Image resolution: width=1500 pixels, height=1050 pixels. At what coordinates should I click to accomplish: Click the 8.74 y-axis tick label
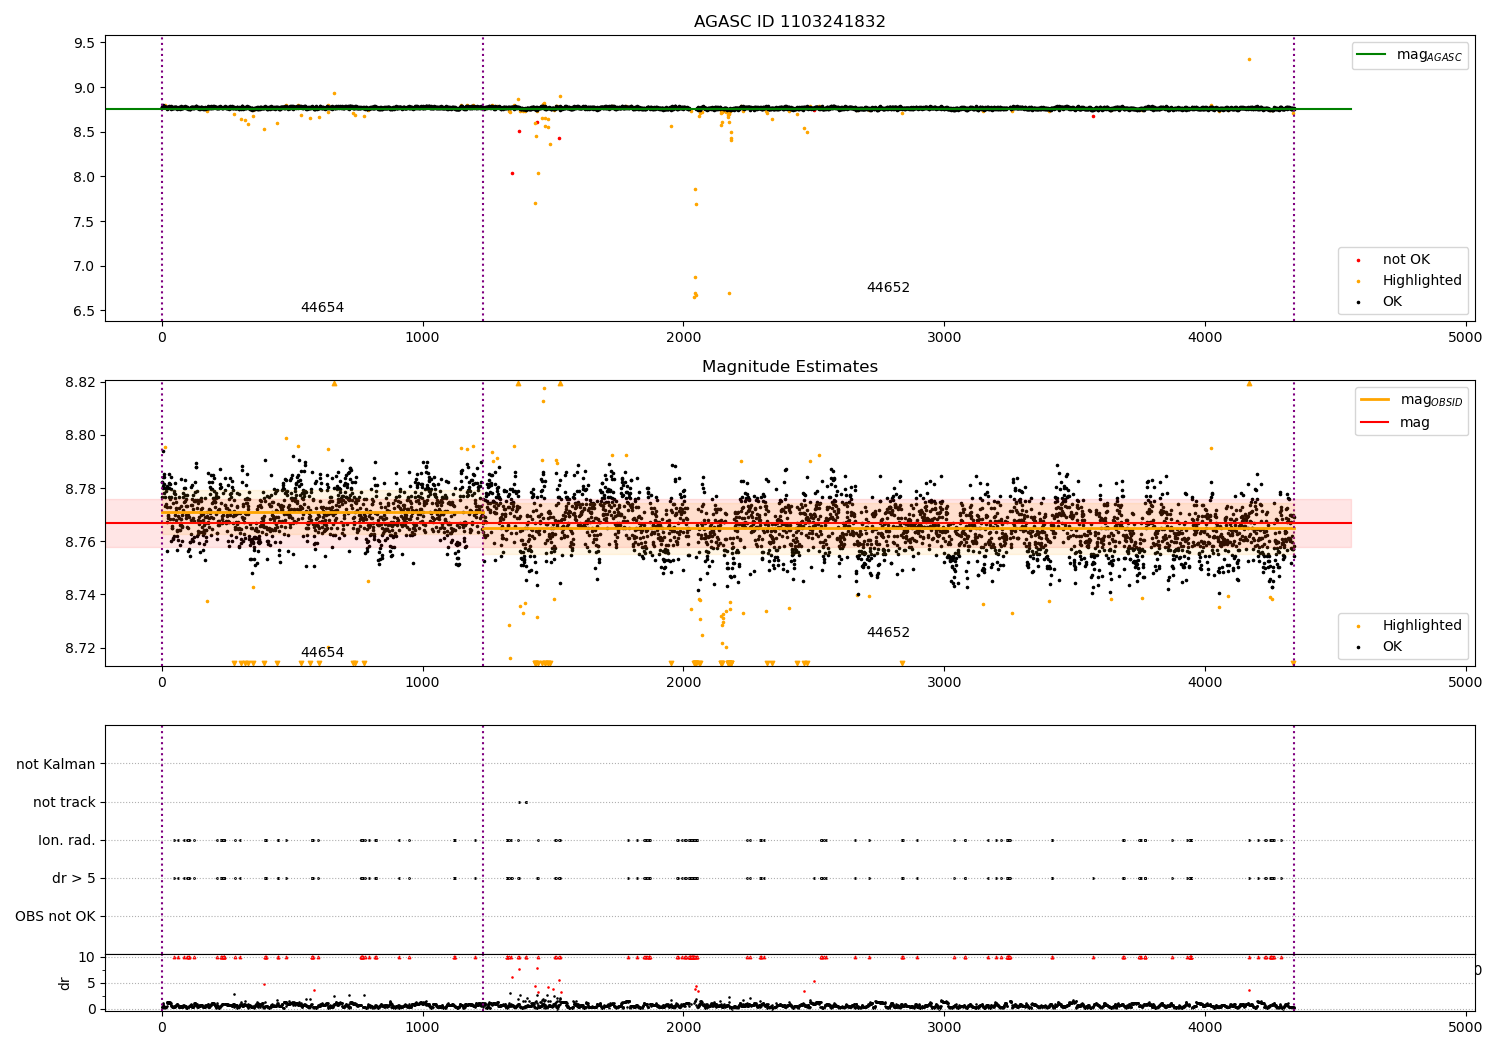[x=80, y=595]
